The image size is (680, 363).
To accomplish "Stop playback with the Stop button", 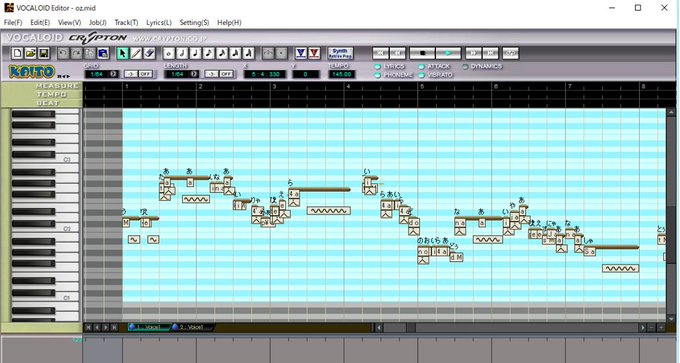I will click(x=422, y=53).
